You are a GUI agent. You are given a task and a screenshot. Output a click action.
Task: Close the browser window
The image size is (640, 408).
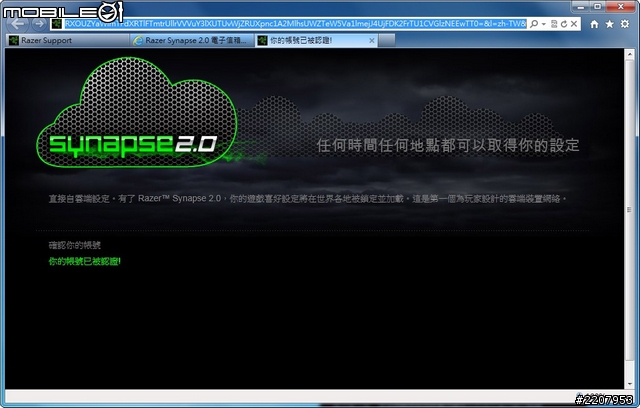tap(620, 7)
